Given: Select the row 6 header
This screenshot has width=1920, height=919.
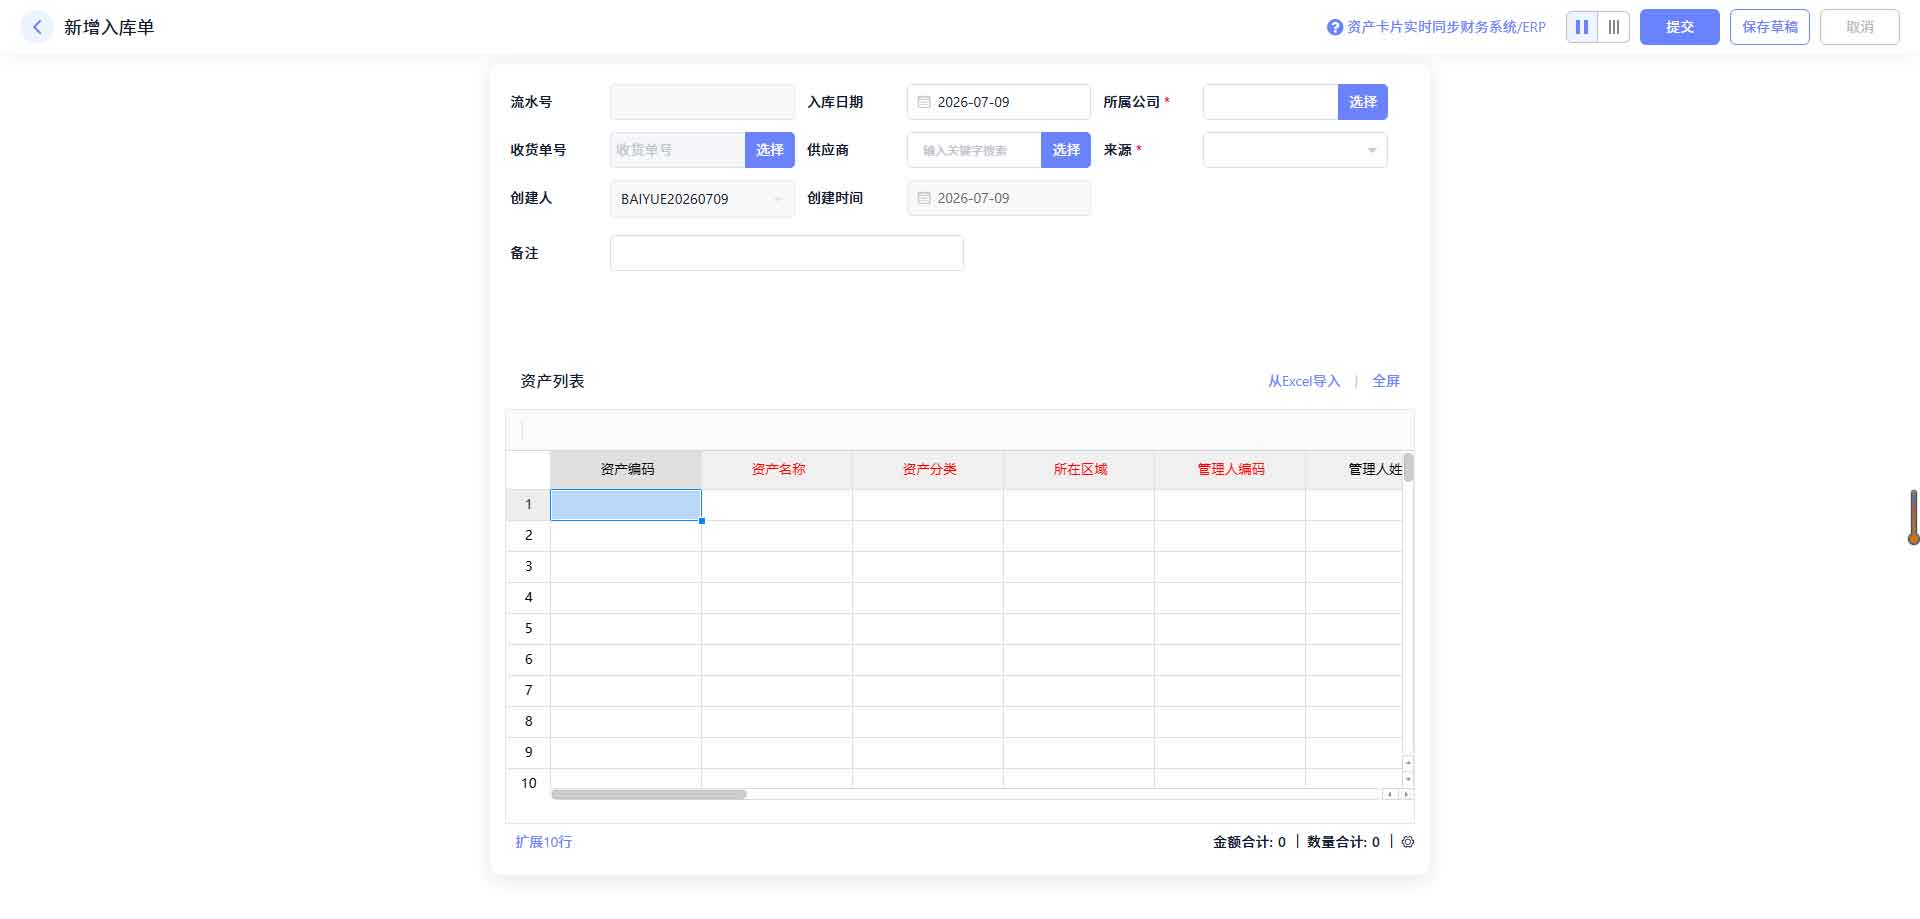Looking at the screenshot, I should click(528, 660).
